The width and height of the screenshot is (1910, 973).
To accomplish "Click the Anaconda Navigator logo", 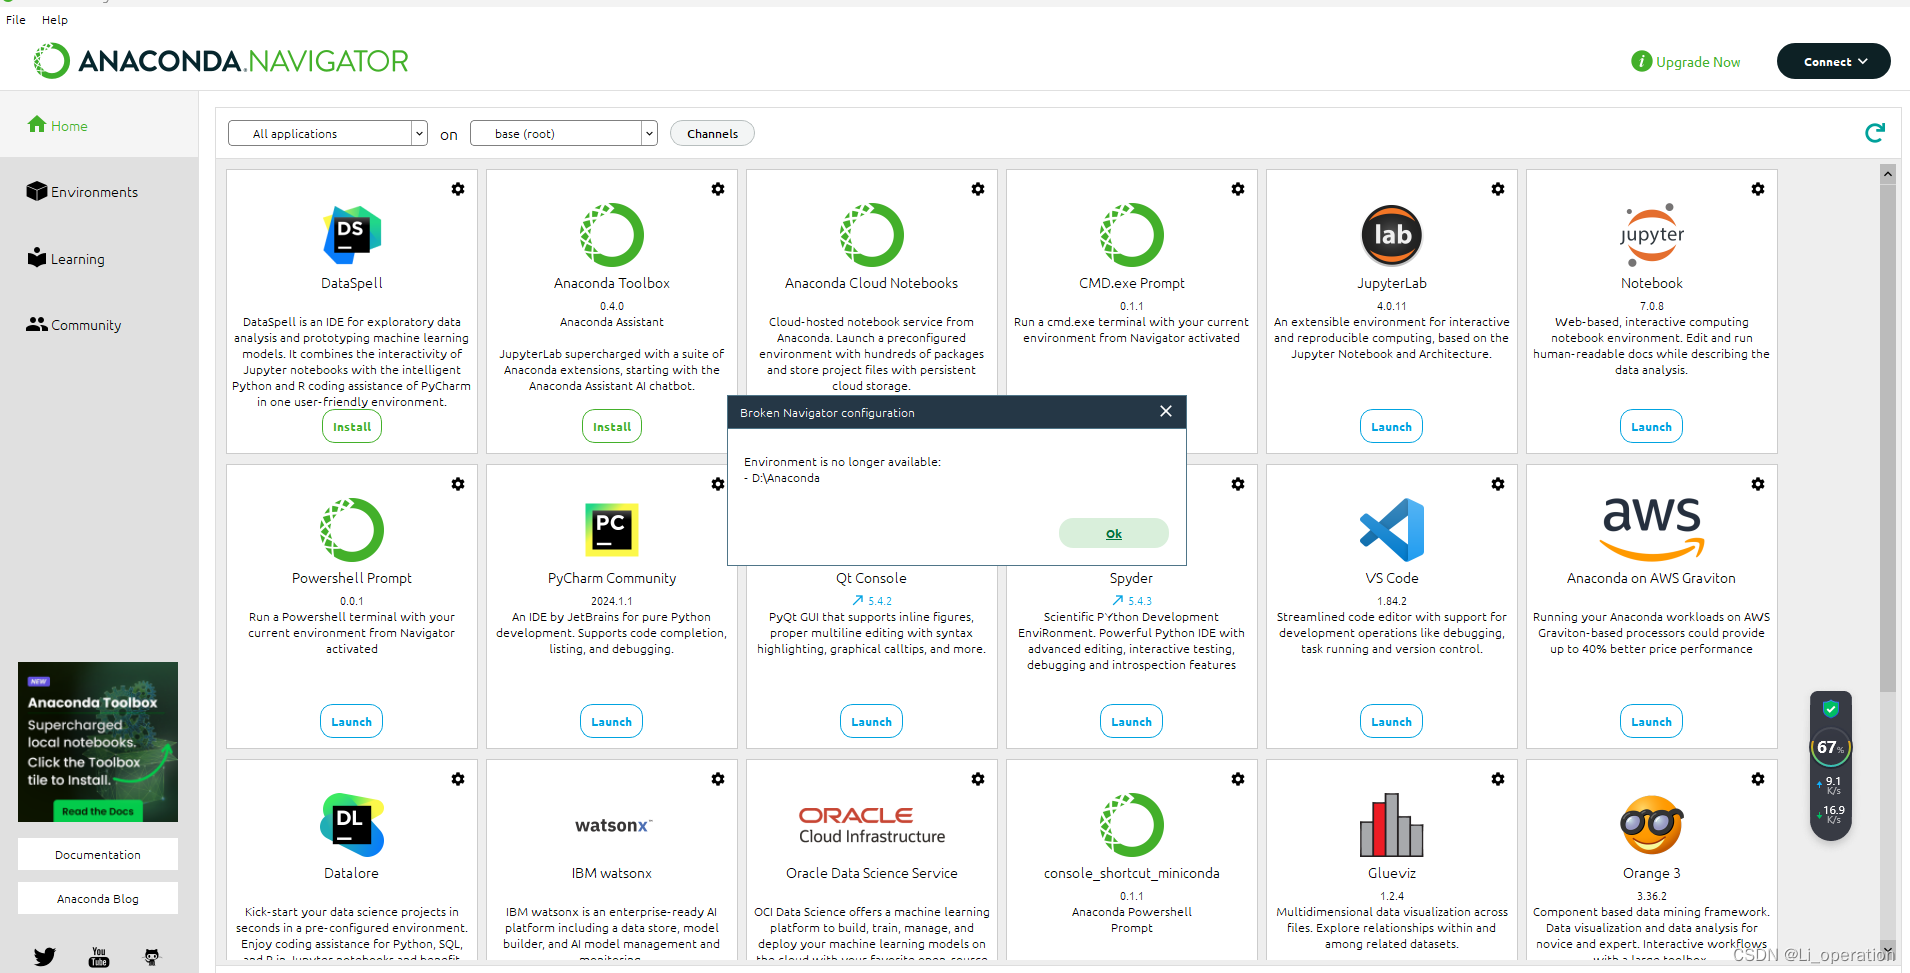I will coord(221,61).
